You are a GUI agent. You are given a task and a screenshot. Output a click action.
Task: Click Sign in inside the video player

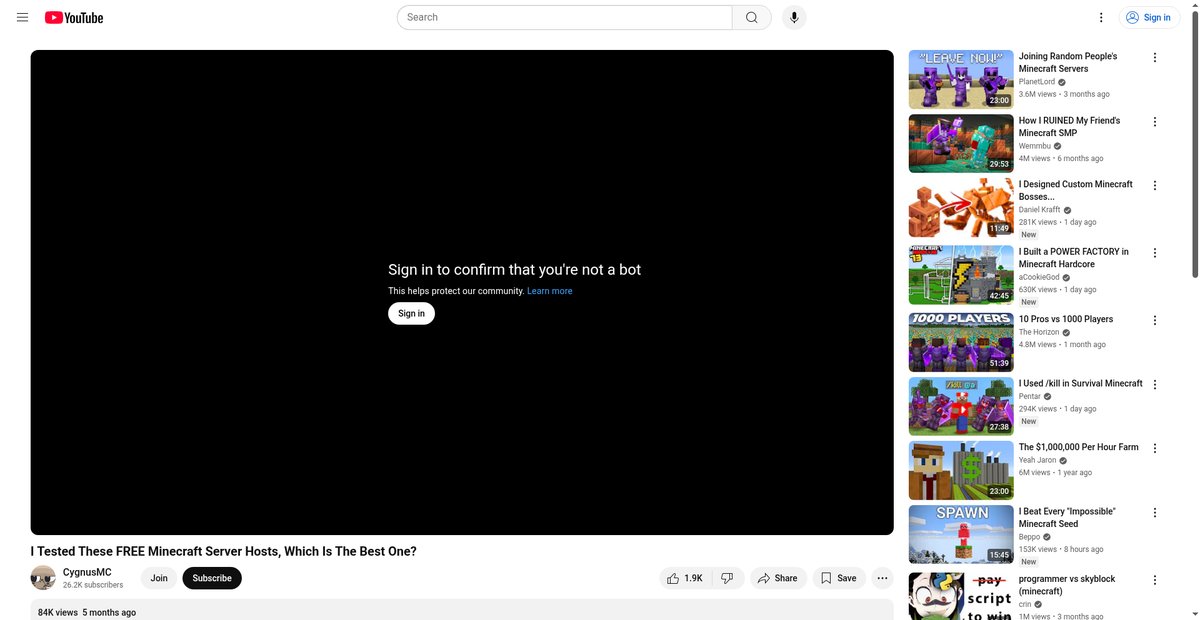tap(411, 313)
